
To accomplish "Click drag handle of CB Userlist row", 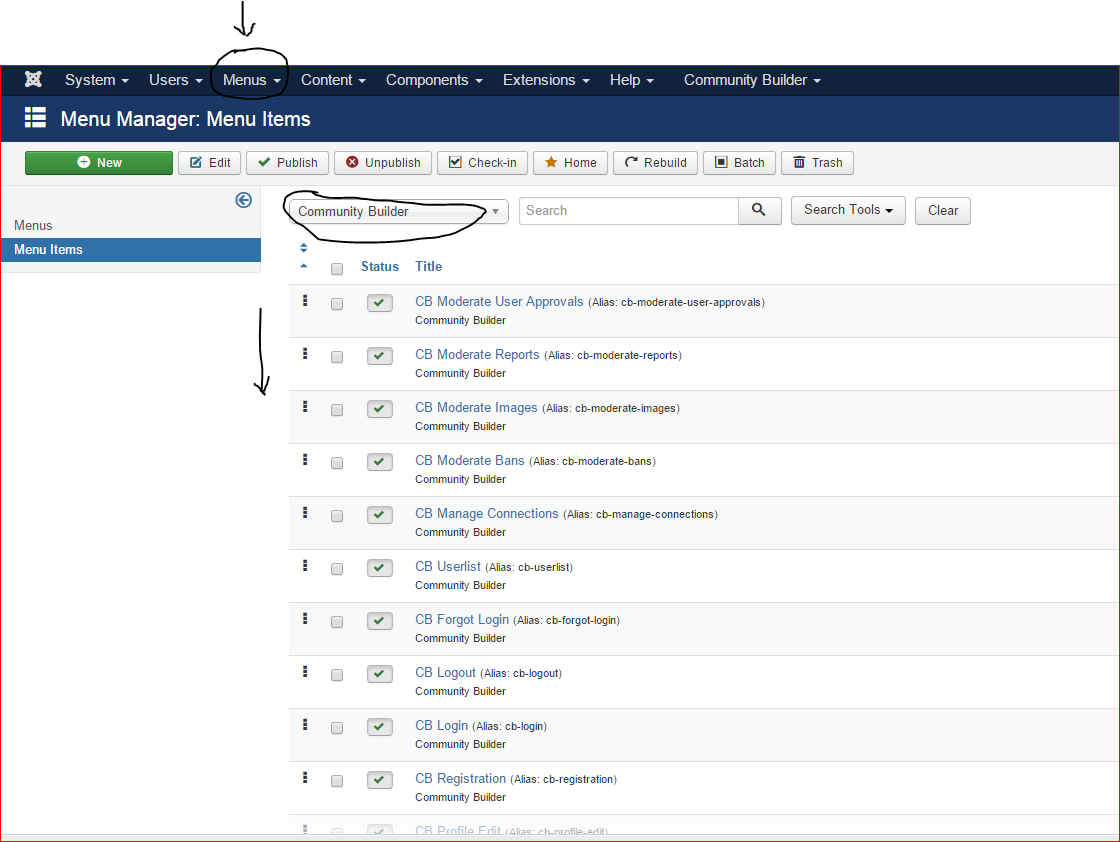I will tap(305, 566).
